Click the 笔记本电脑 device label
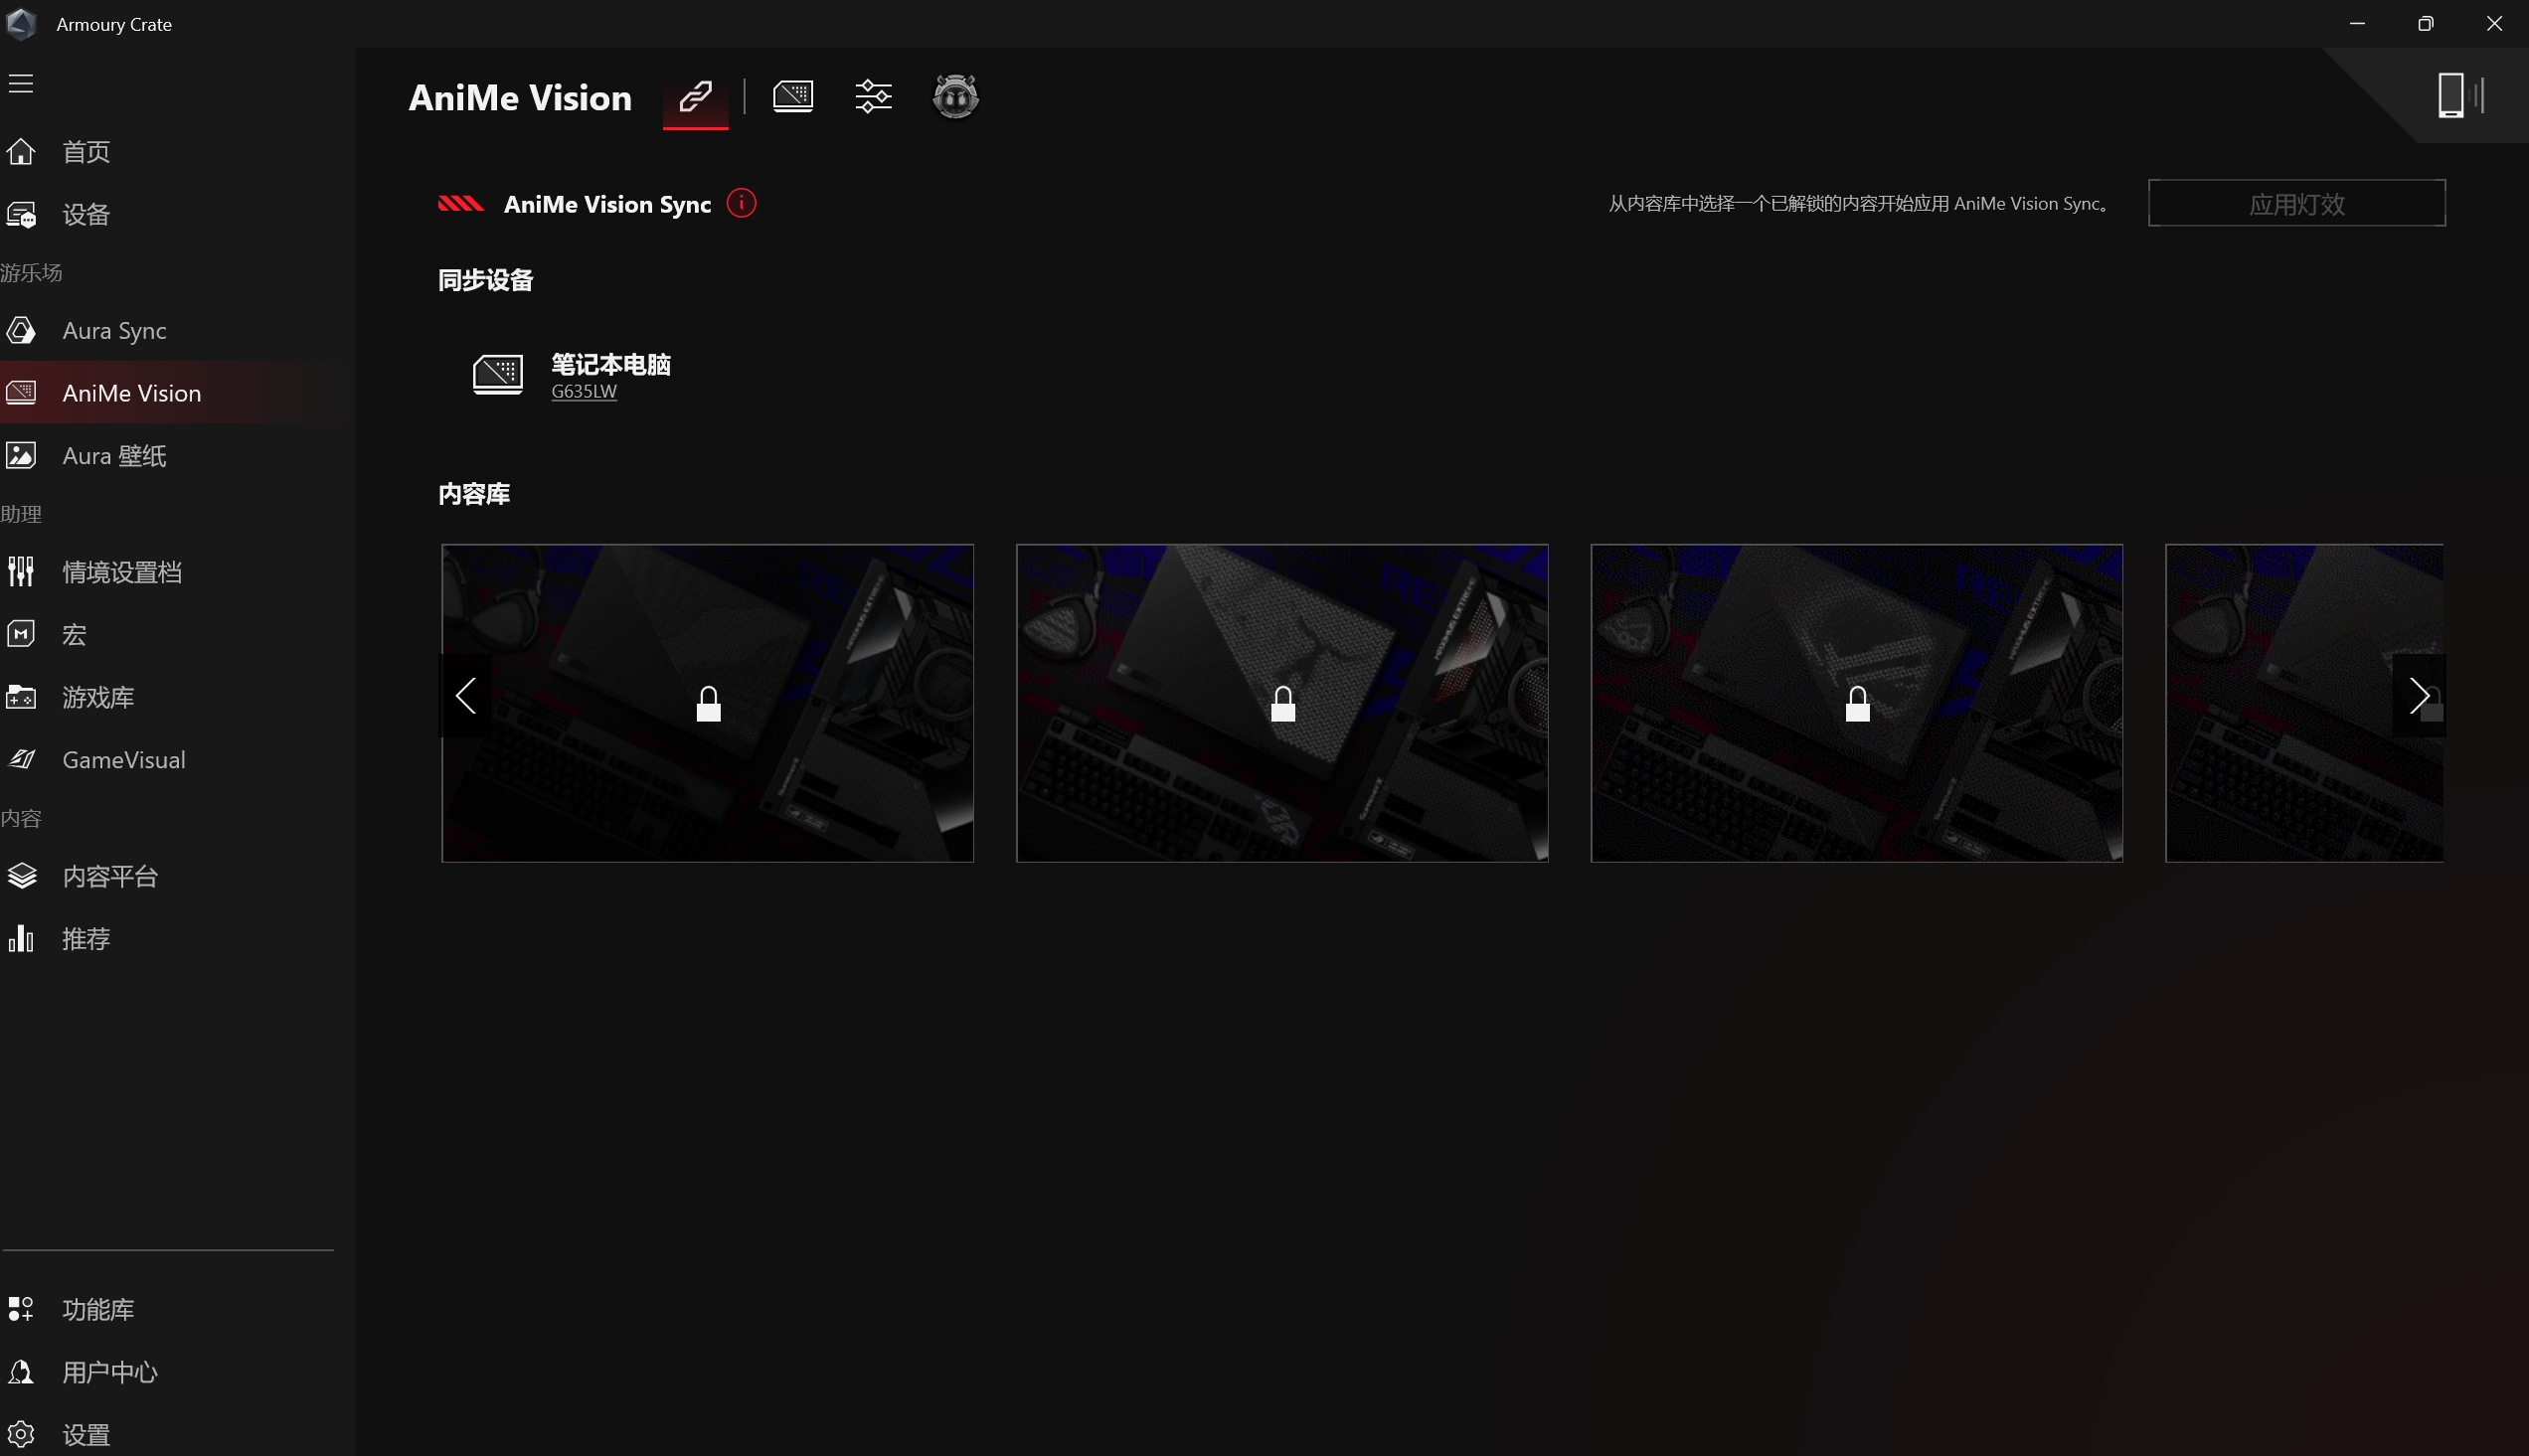 (x=611, y=364)
